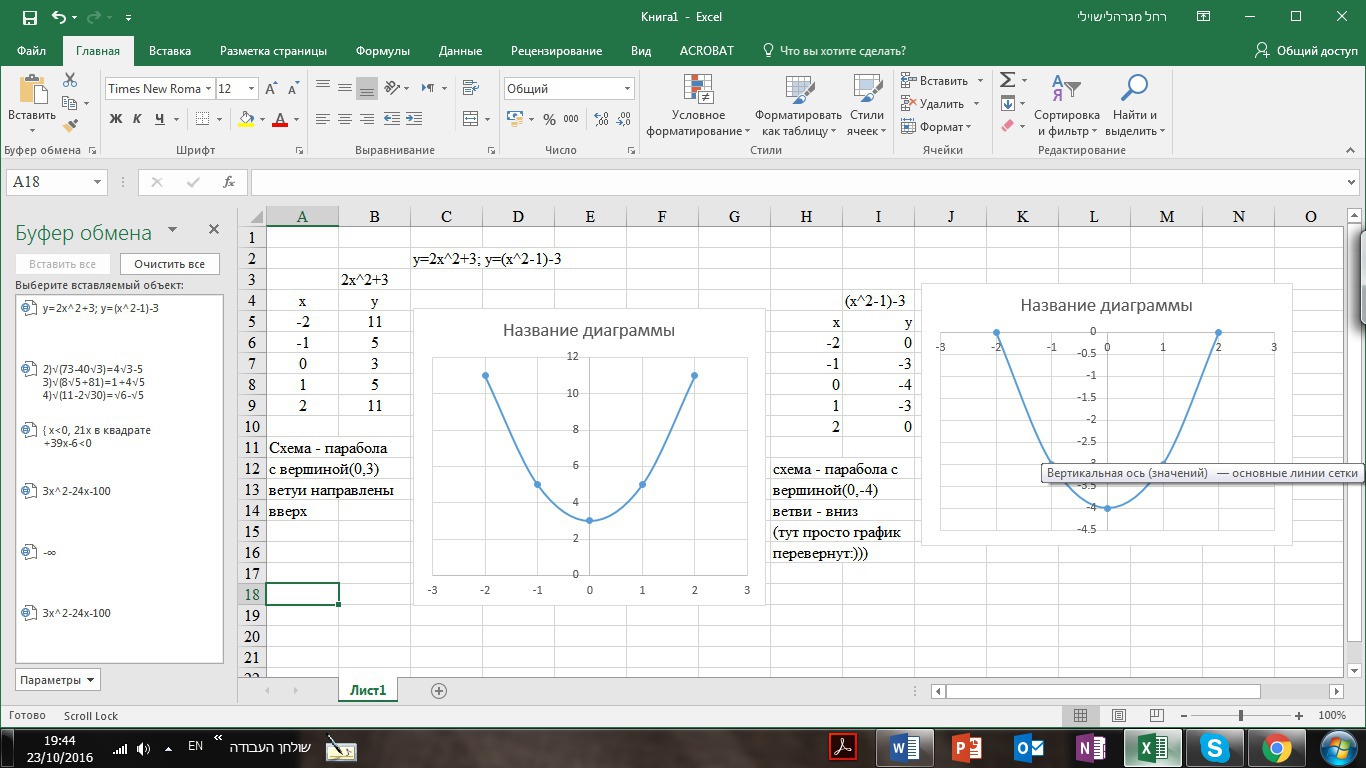Expand the formula bar

[1350, 182]
